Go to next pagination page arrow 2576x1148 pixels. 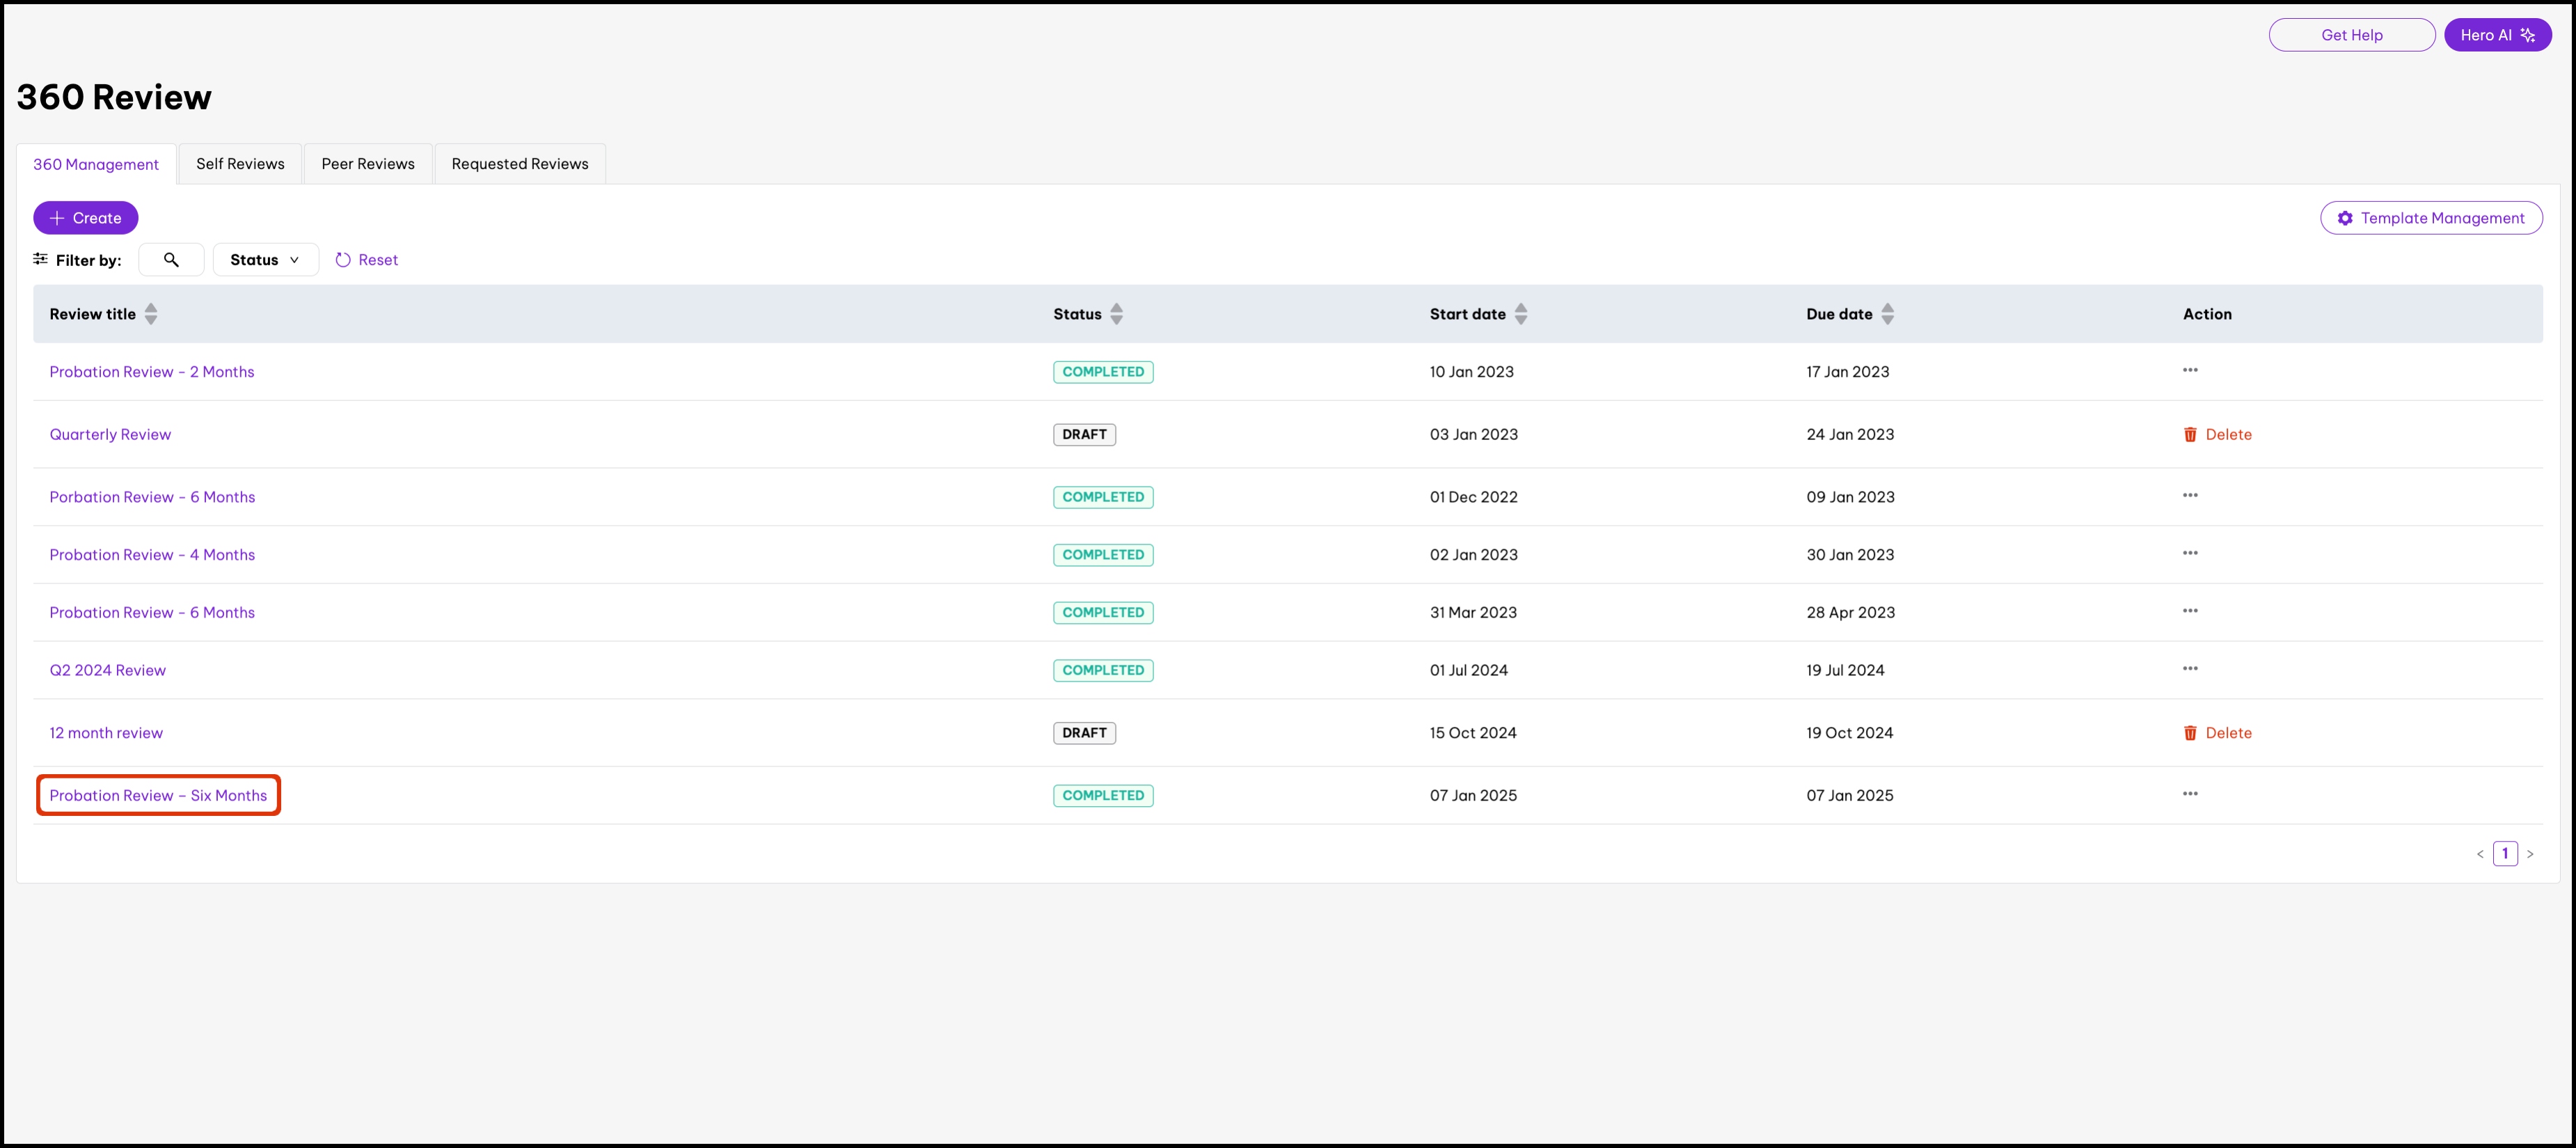tap(2530, 854)
